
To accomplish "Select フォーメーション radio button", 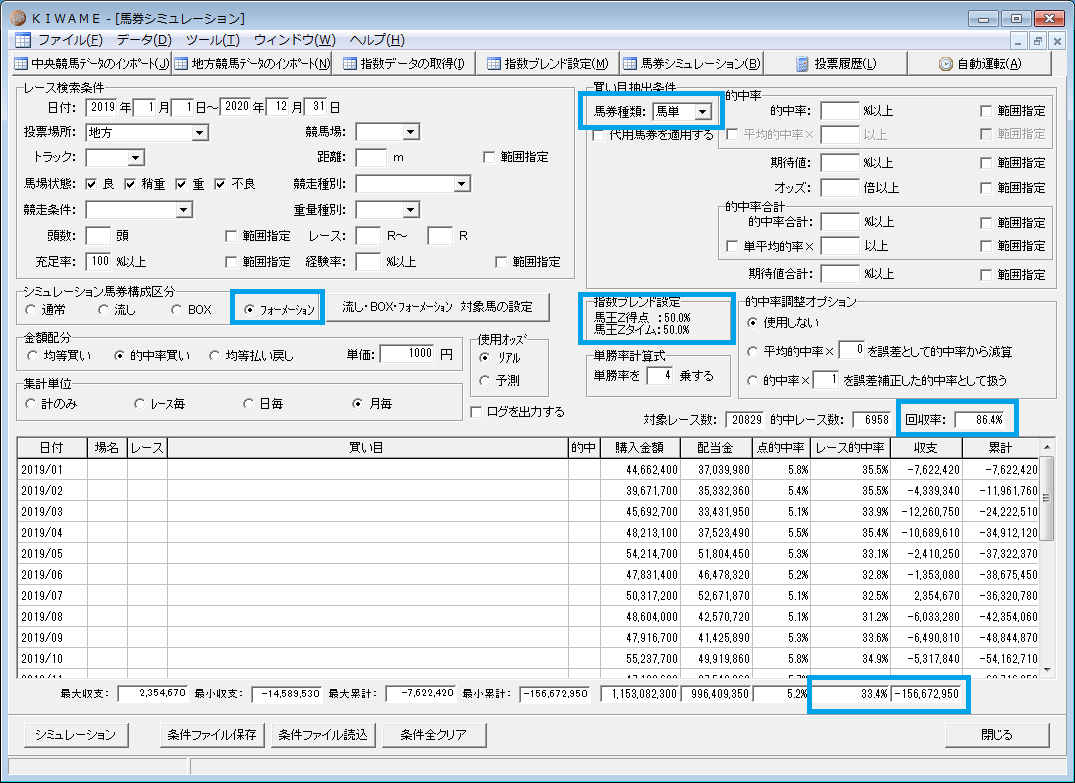I will point(249,310).
